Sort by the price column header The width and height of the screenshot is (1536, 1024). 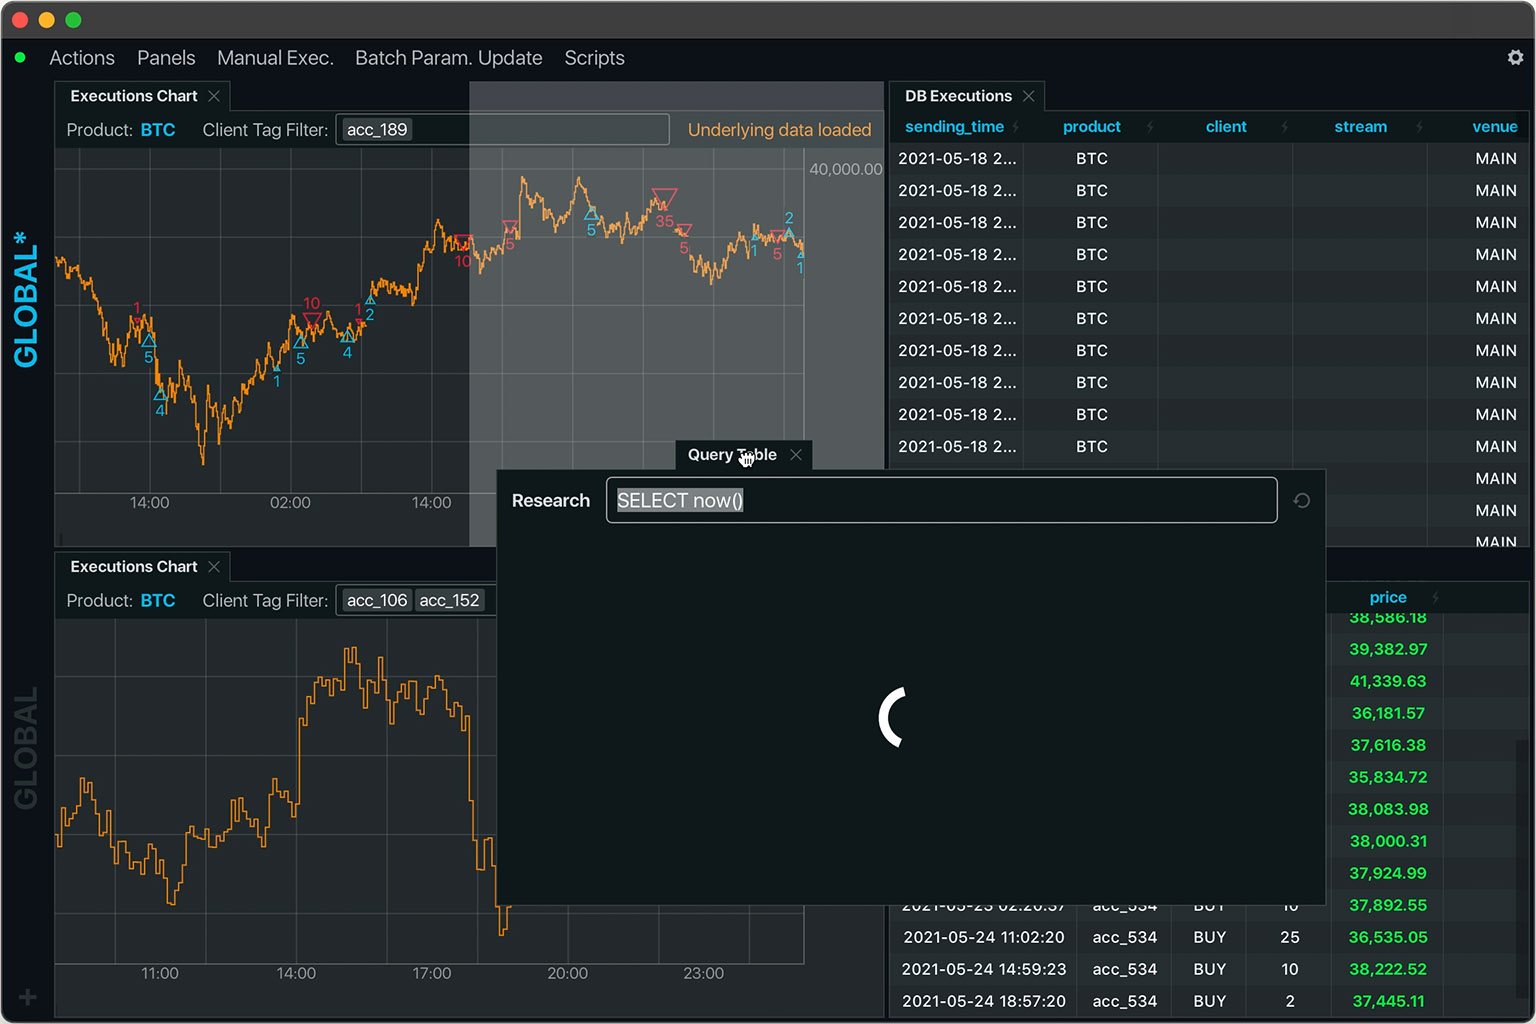pos(1388,597)
